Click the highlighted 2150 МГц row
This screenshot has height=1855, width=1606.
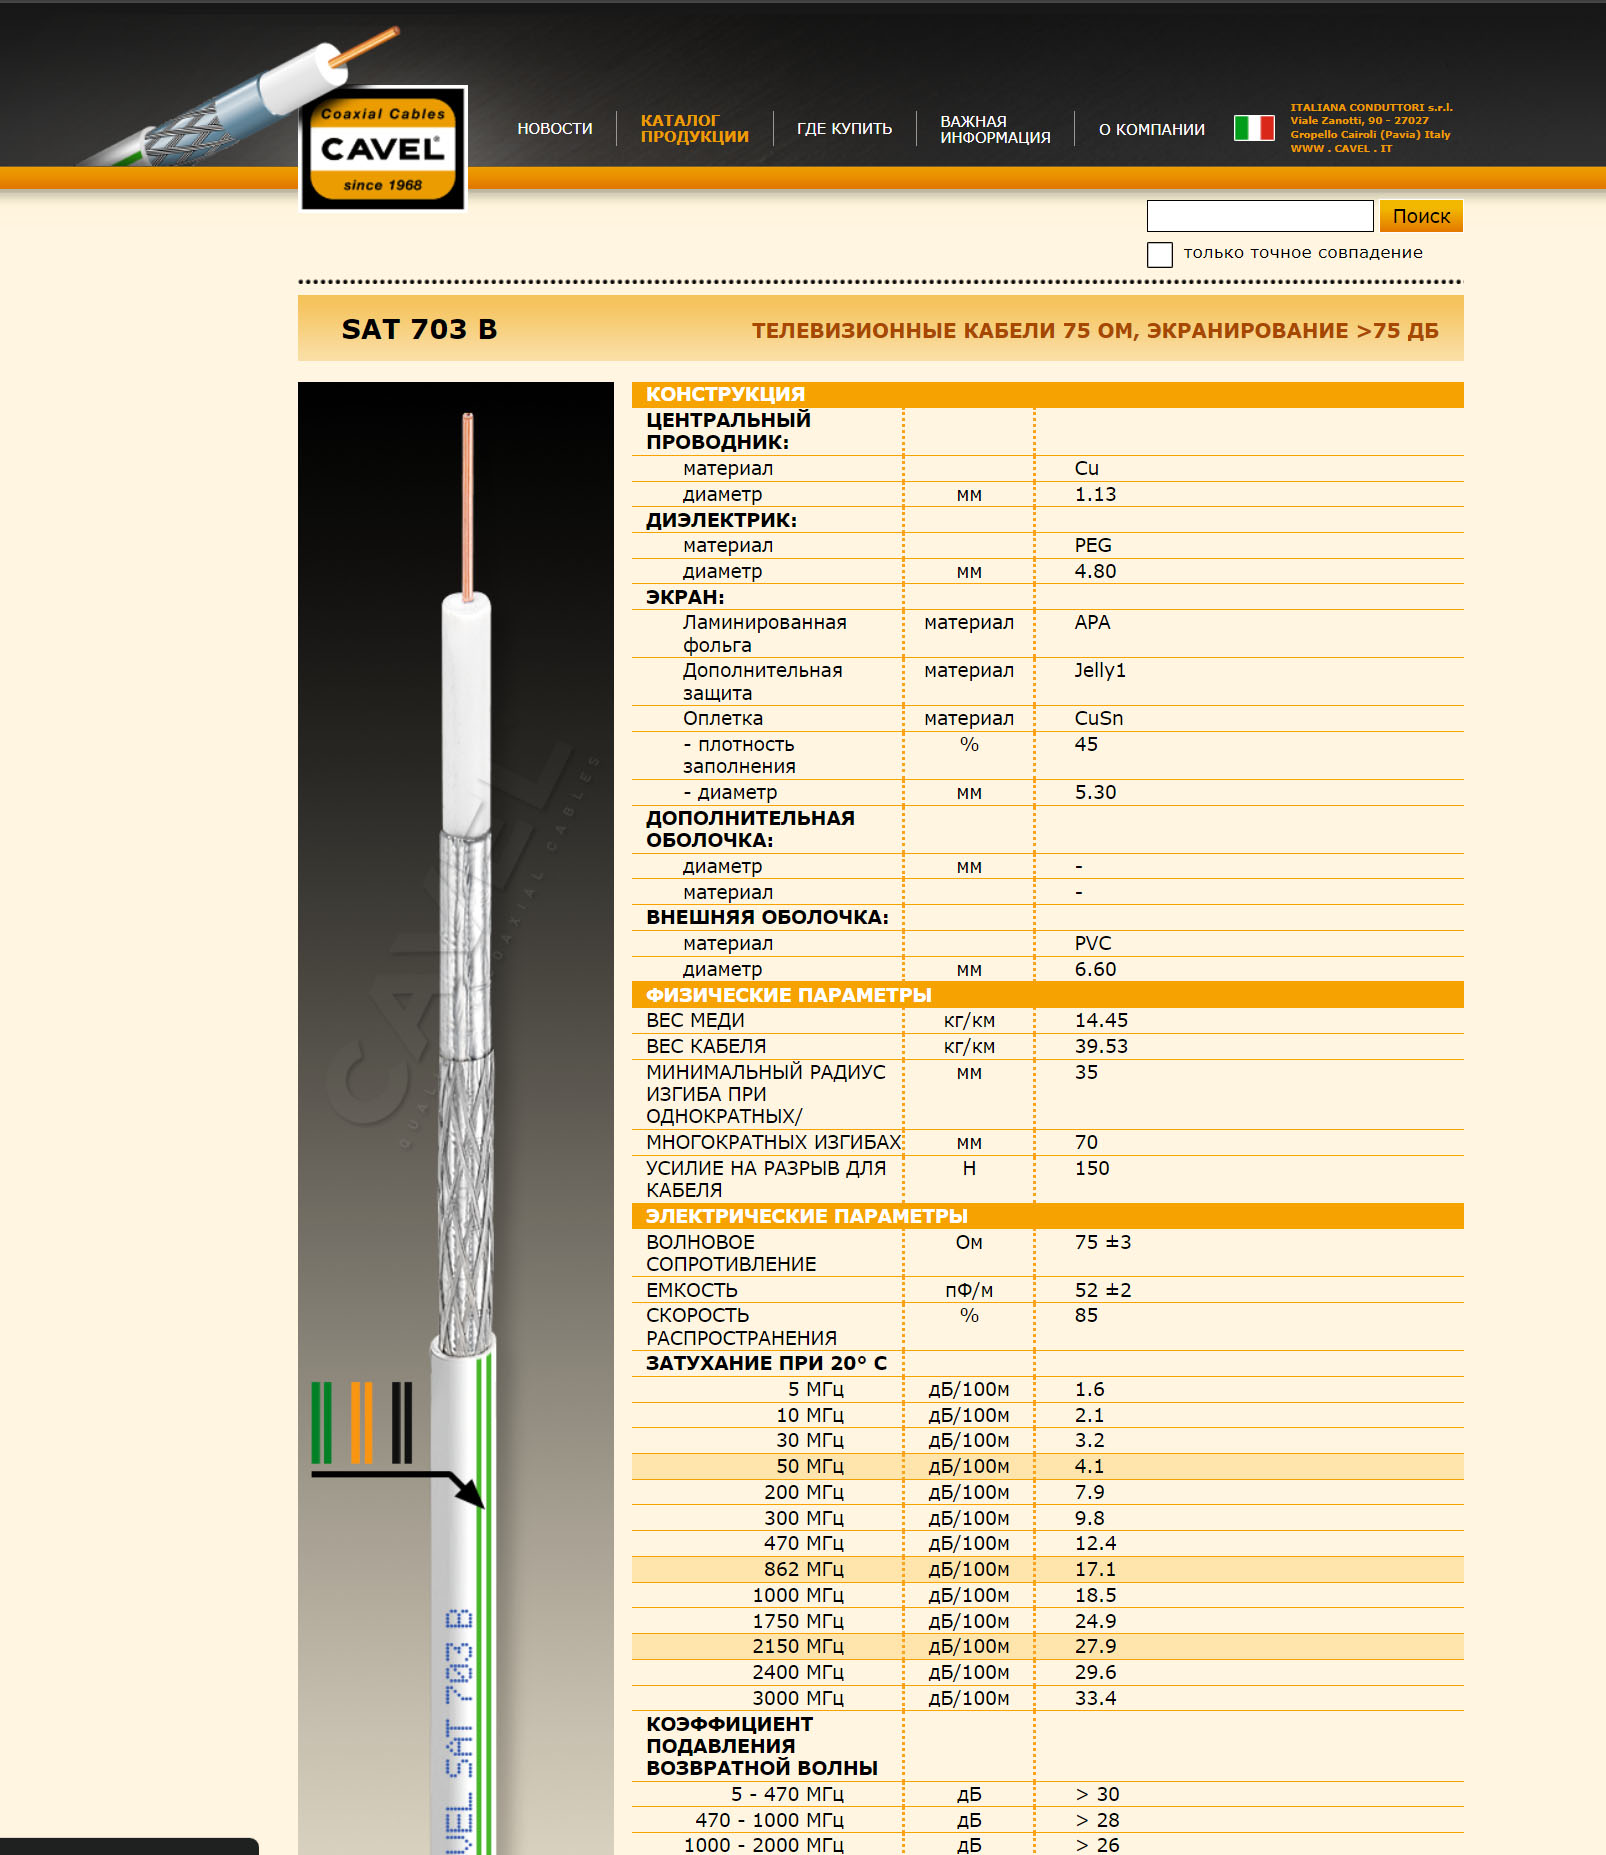tap(1047, 1646)
